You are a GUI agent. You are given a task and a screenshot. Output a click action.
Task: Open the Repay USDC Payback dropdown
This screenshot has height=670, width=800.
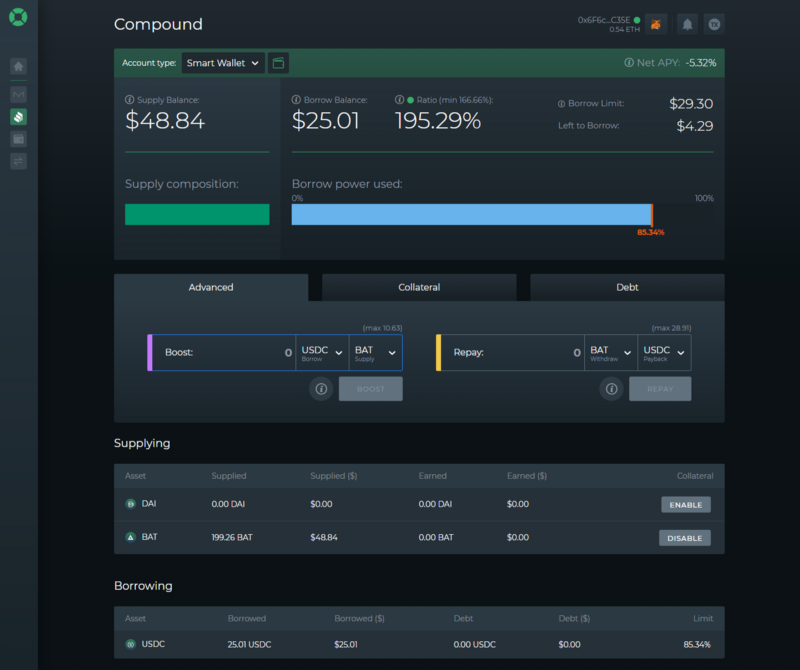[x=664, y=353]
